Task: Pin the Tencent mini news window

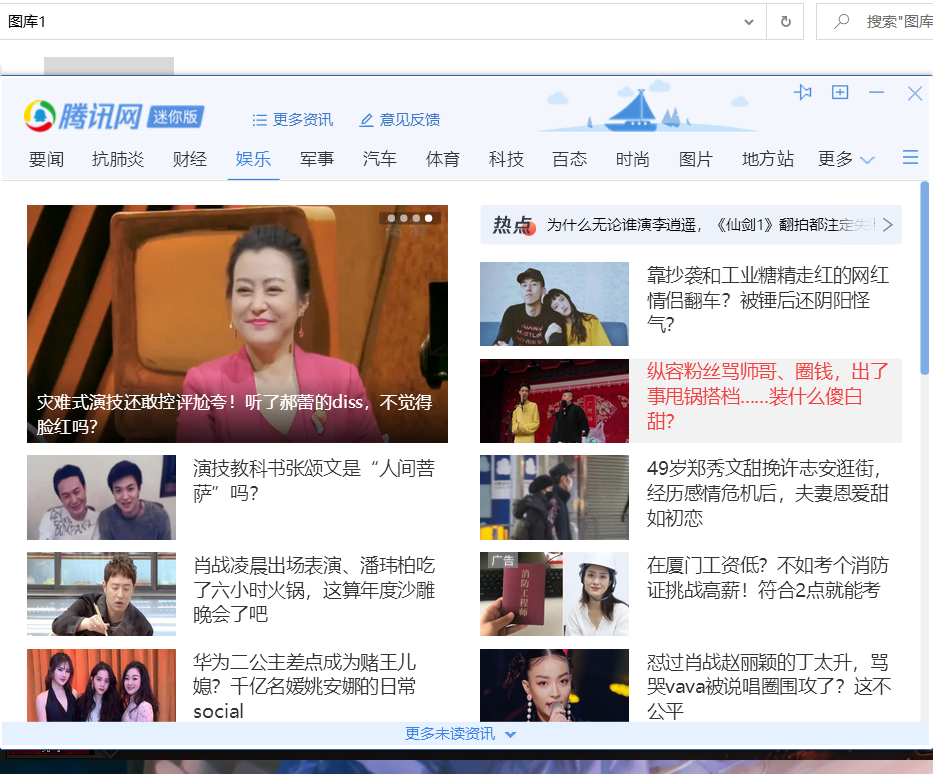Action: 803,92
